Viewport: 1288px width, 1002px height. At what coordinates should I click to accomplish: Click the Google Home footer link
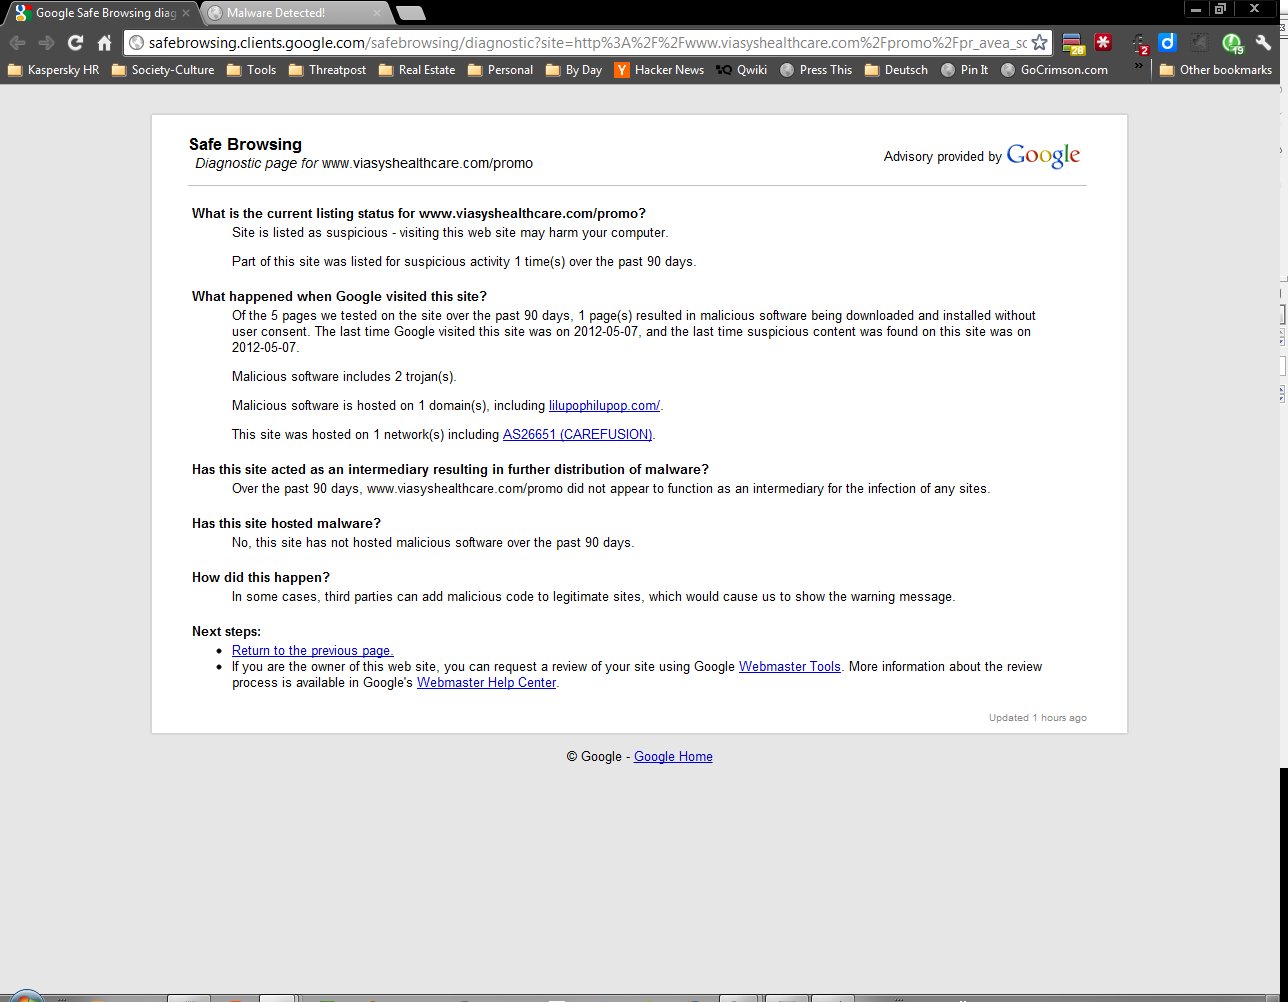[x=673, y=757]
